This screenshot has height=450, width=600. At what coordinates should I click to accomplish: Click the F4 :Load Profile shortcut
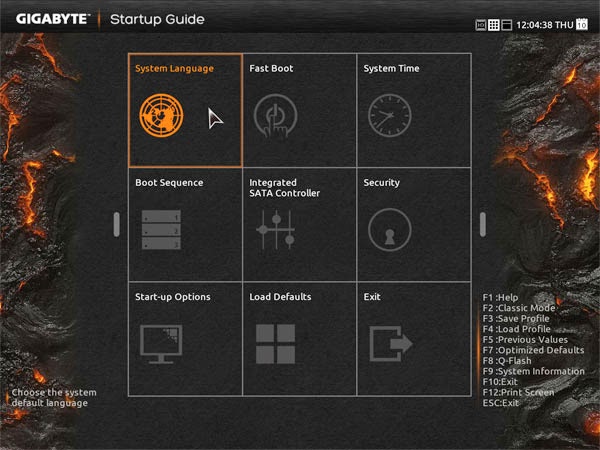pos(516,329)
